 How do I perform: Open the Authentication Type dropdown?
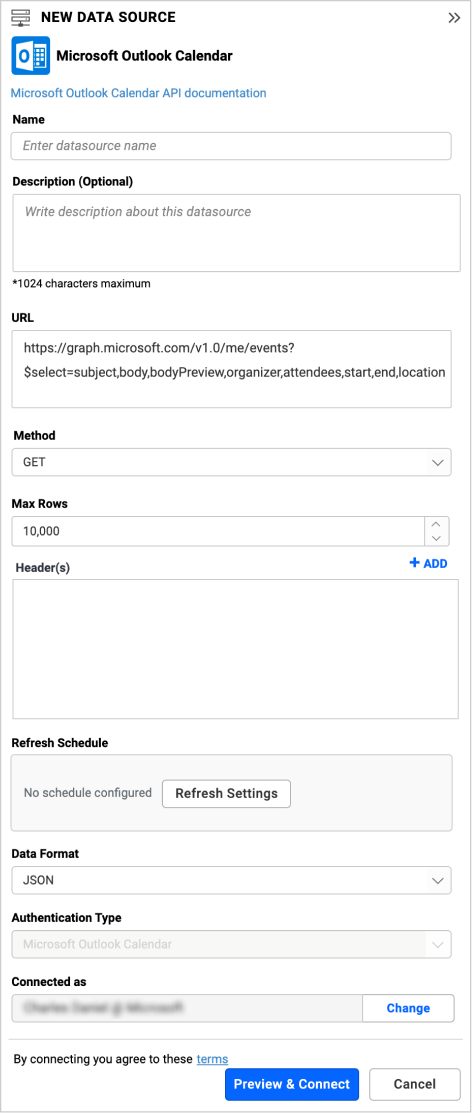231,945
